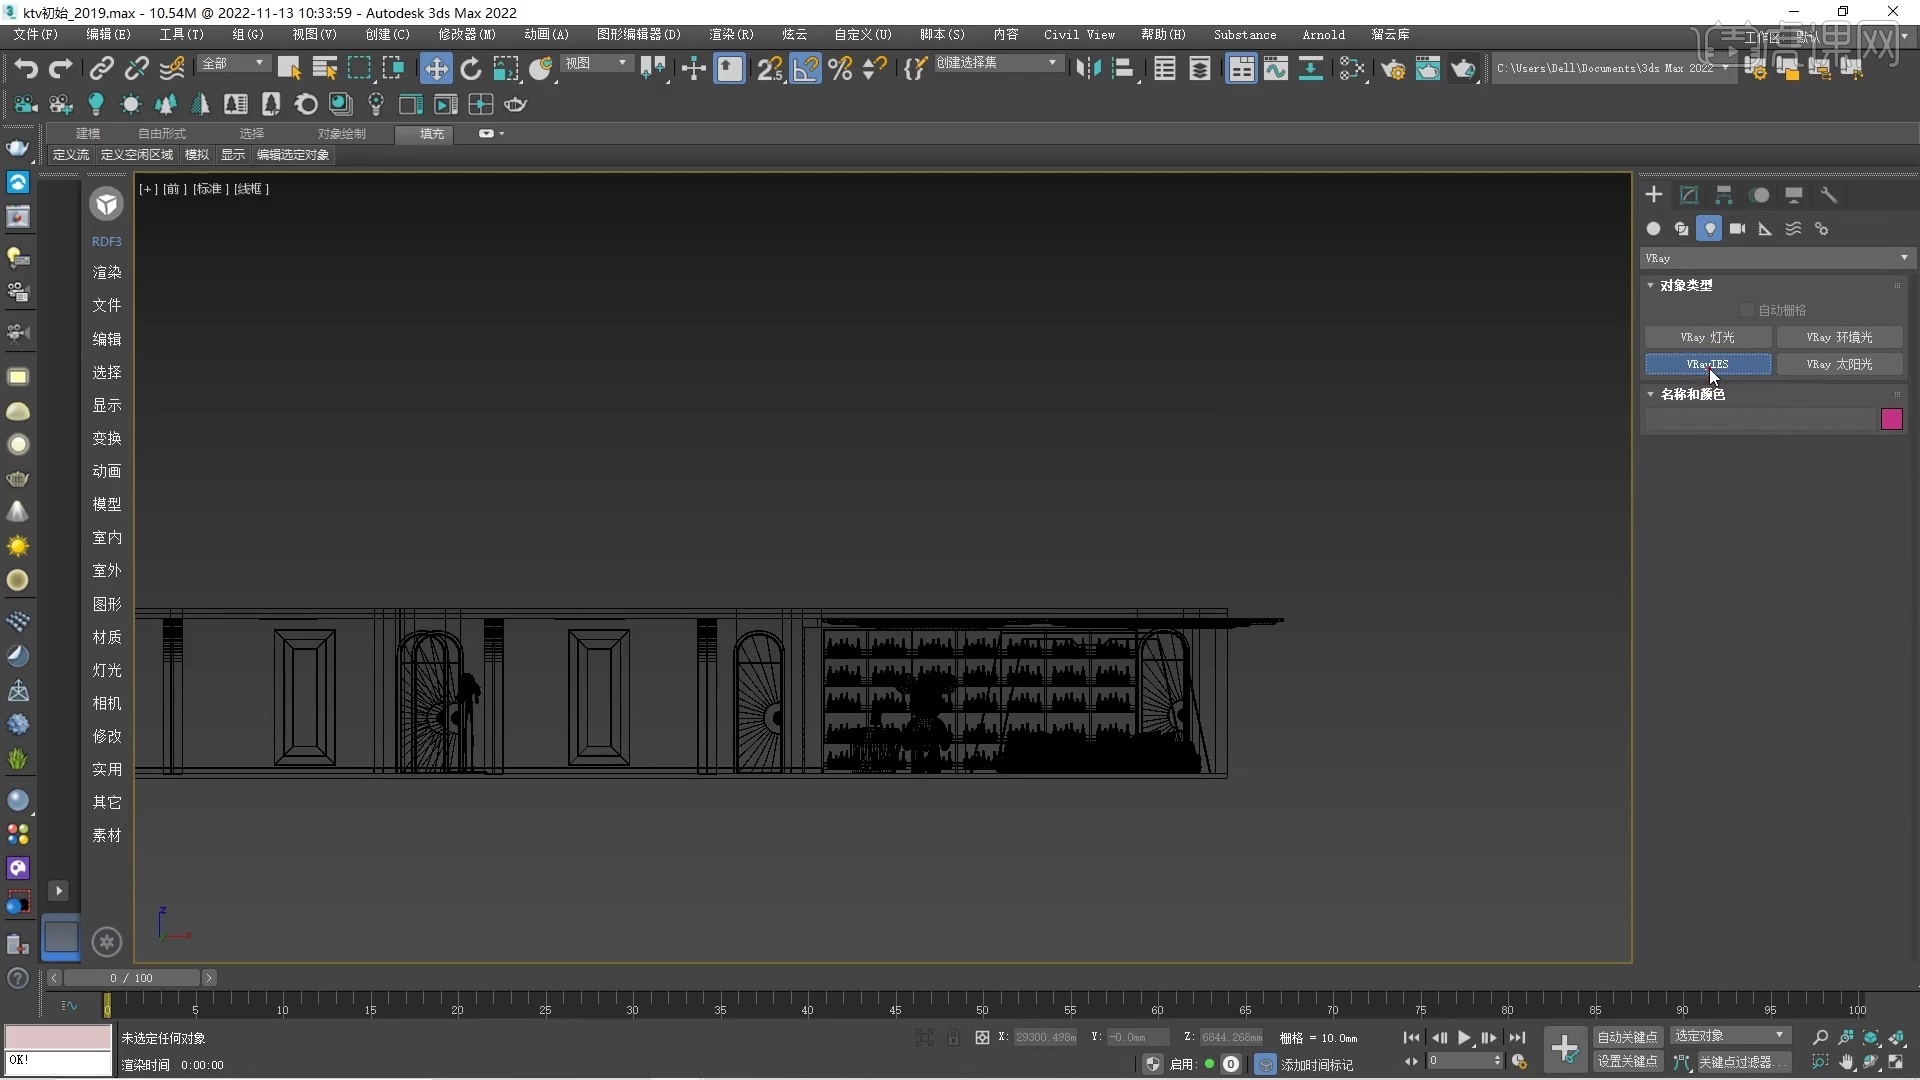Go to the end frame
This screenshot has height=1080, width=1920.
tap(1517, 1038)
